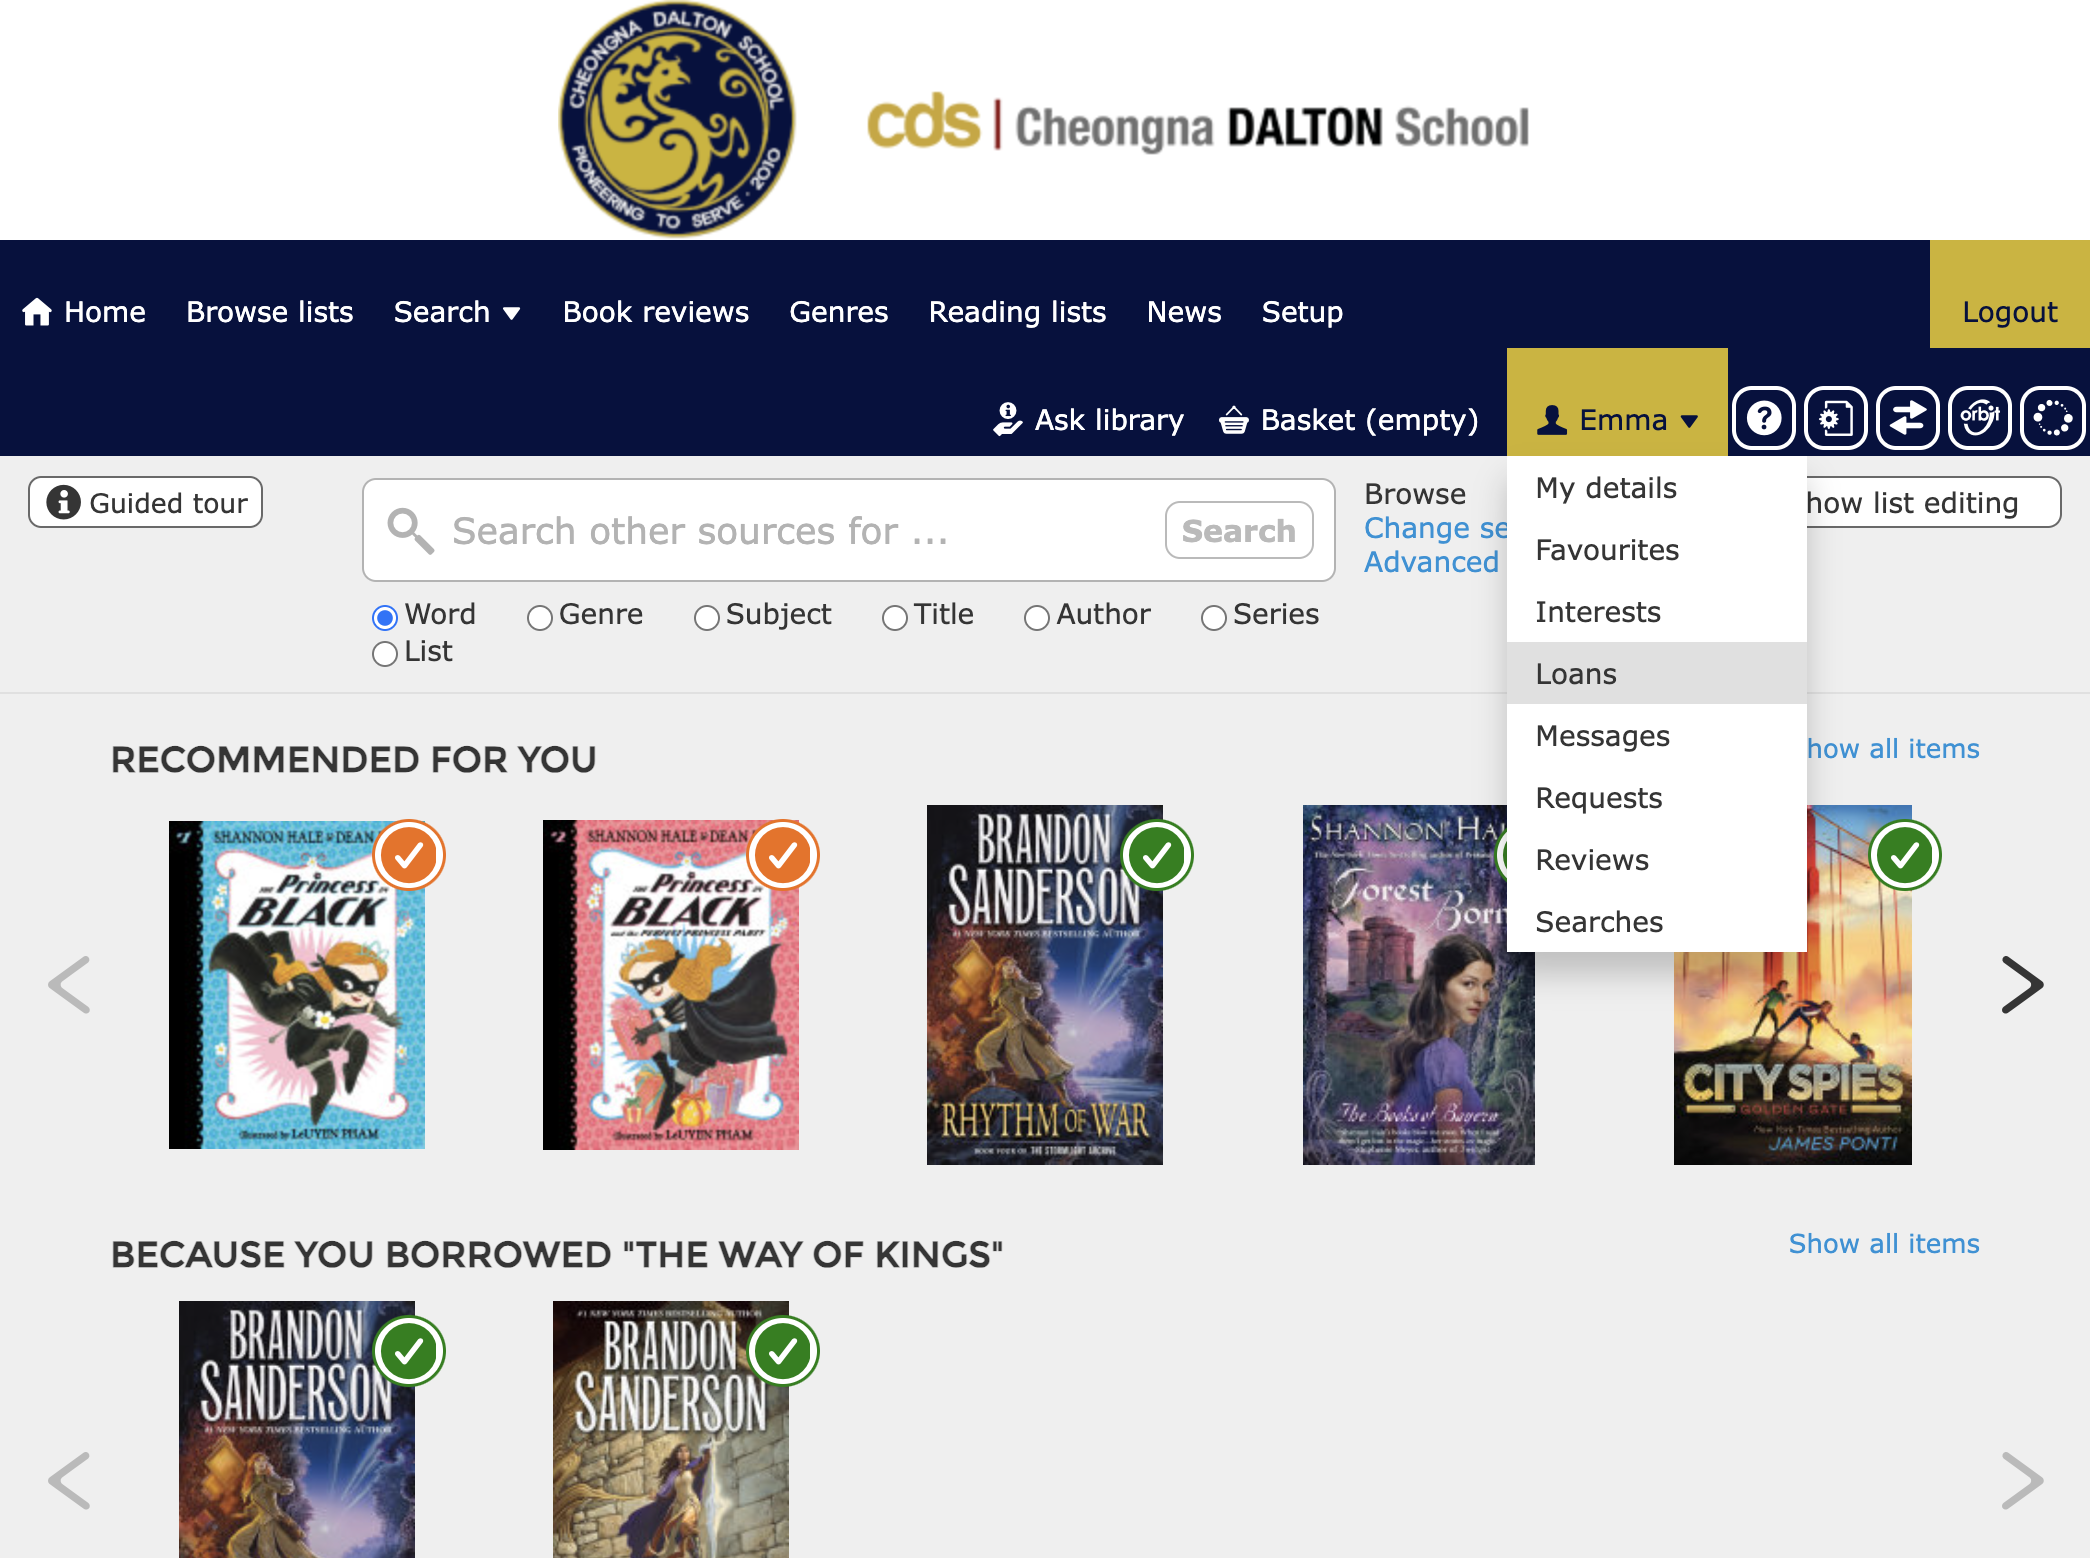Image resolution: width=2090 pixels, height=1558 pixels.
Task: Click availability checkmark on Rhythm of War
Action: click(1157, 855)
